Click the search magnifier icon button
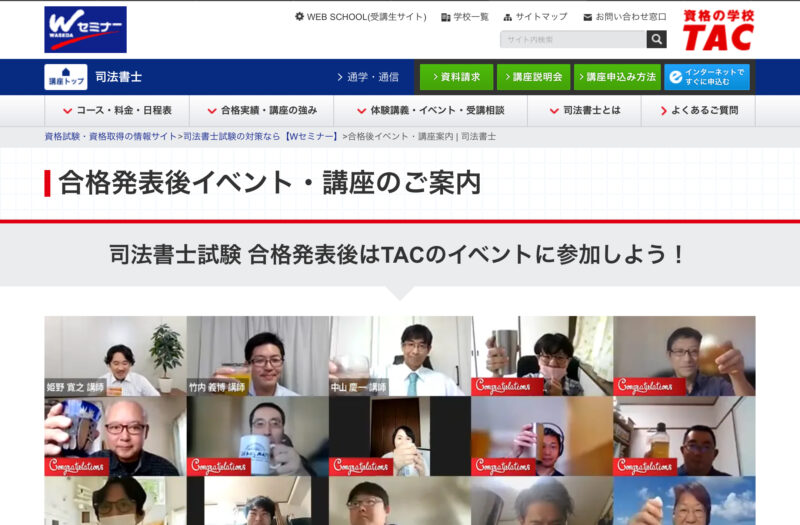 point(656,40)
